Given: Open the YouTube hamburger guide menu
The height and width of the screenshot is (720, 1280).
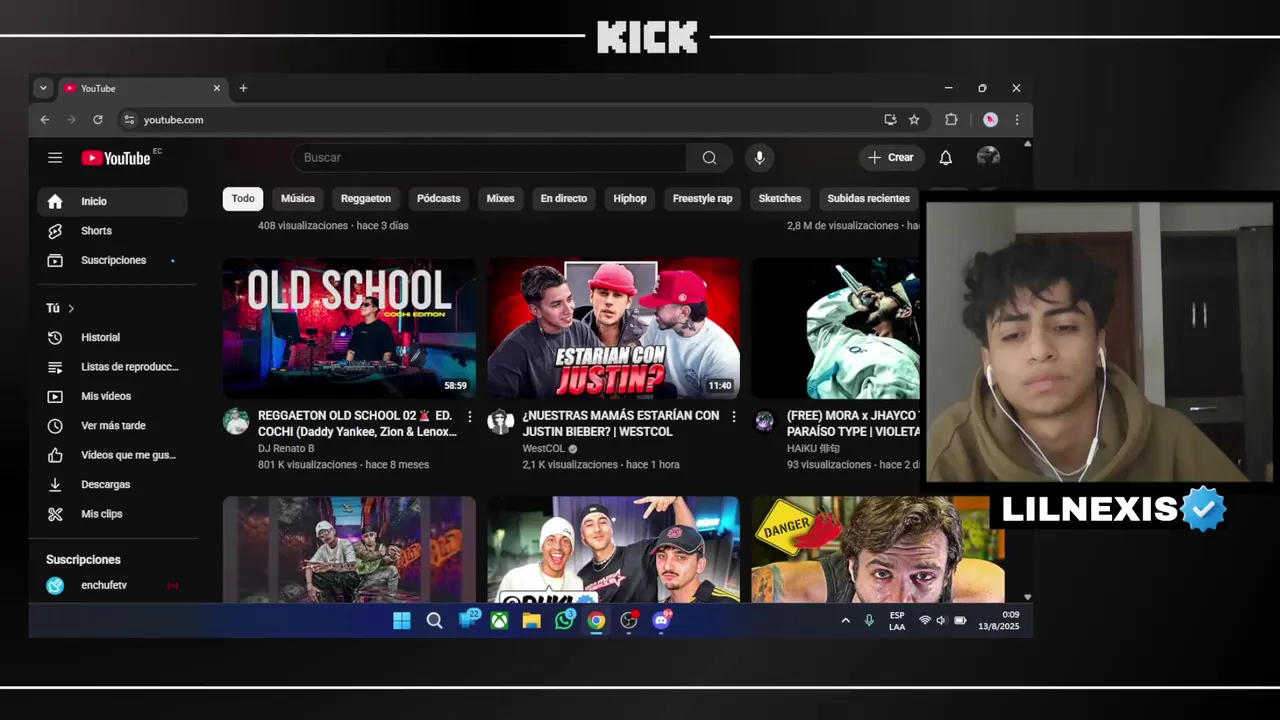Looking at the screenshot, I should [x=55, y=158].
